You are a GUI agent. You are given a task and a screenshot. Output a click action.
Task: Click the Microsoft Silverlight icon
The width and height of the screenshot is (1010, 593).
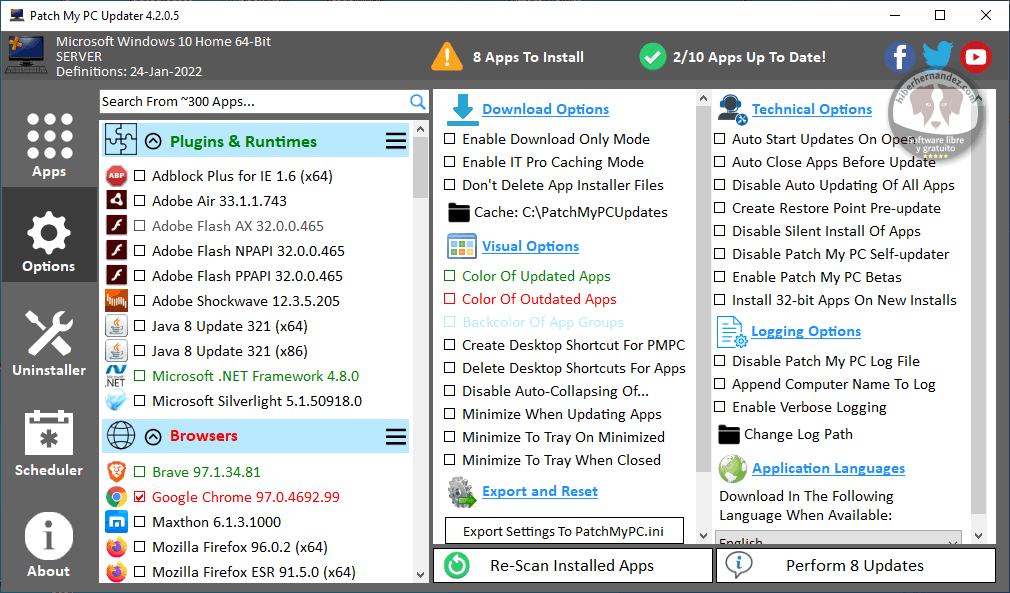[x=116, y=401]
